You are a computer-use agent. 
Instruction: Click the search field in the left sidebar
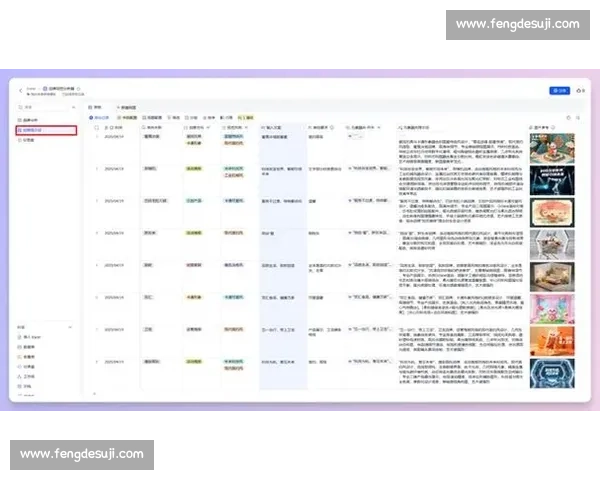pyautogui.click(x=43, y=107)
